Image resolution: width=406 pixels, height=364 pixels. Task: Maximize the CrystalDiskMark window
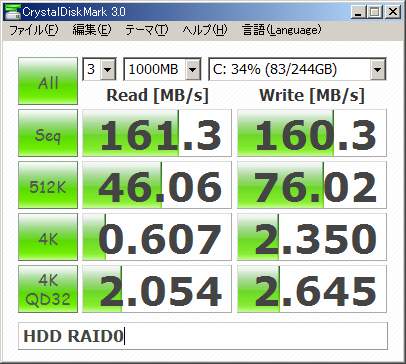point(375,12)
